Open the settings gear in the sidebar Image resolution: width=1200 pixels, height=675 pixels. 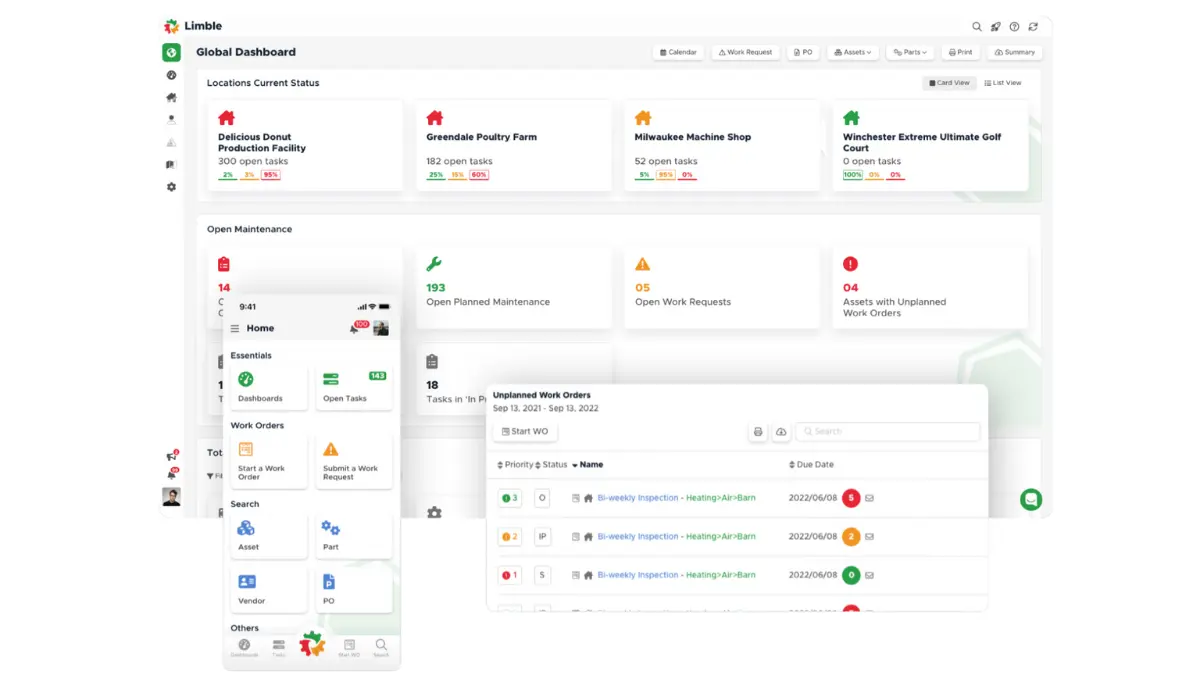click(x=171, y=187)
